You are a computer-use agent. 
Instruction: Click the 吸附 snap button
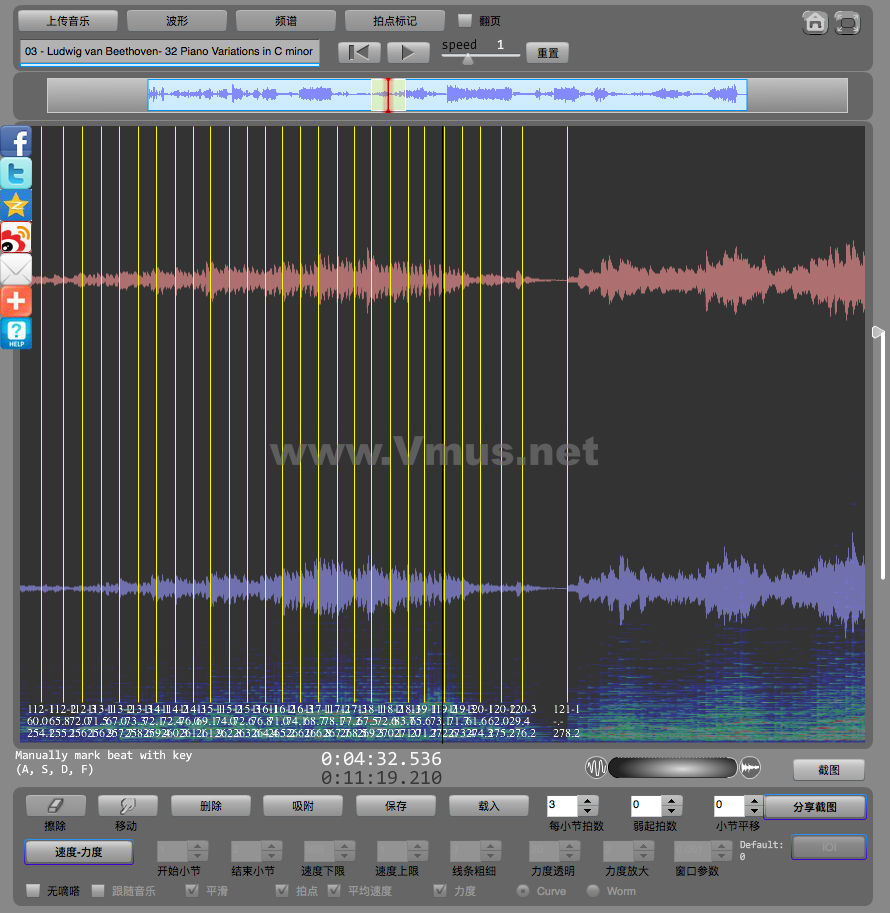coord(303,806)
